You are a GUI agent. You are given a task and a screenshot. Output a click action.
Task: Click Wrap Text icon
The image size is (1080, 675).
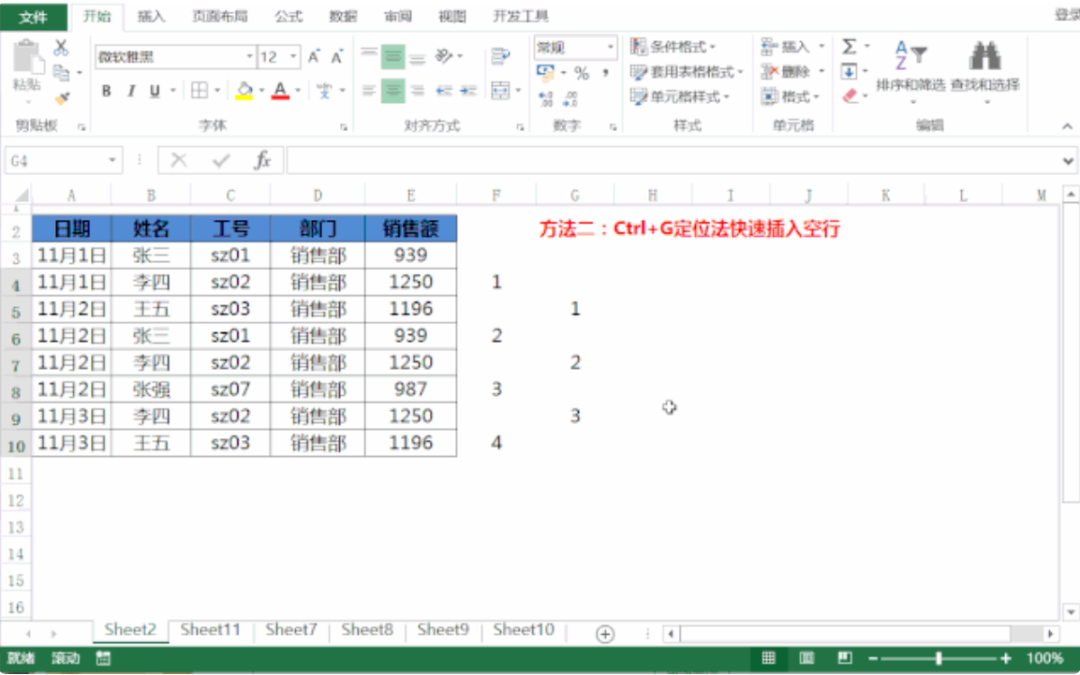click(501, 56)
